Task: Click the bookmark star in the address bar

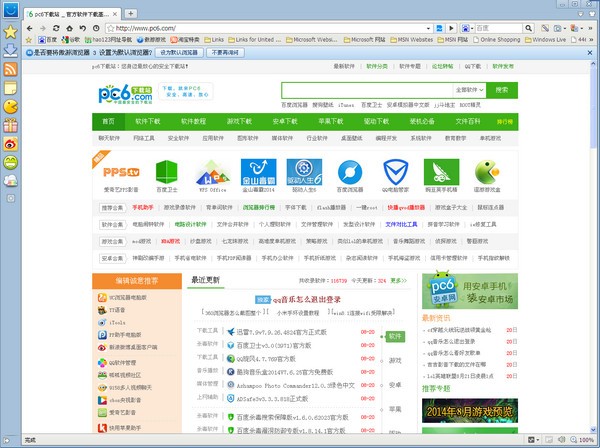Action: 111,28
